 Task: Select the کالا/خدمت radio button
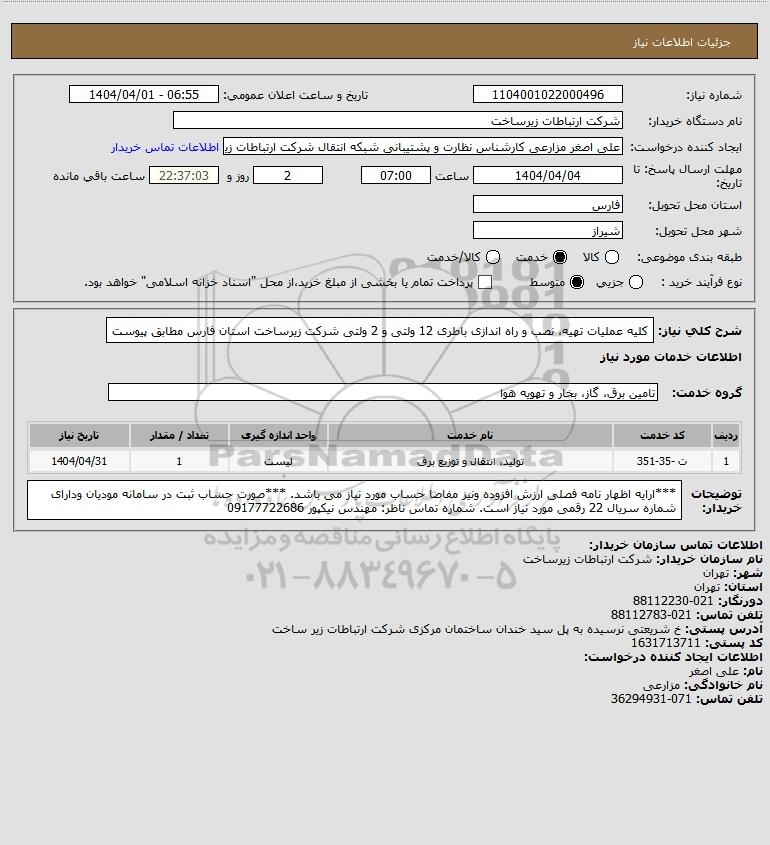pyautogui.click(x=492, y=258)
